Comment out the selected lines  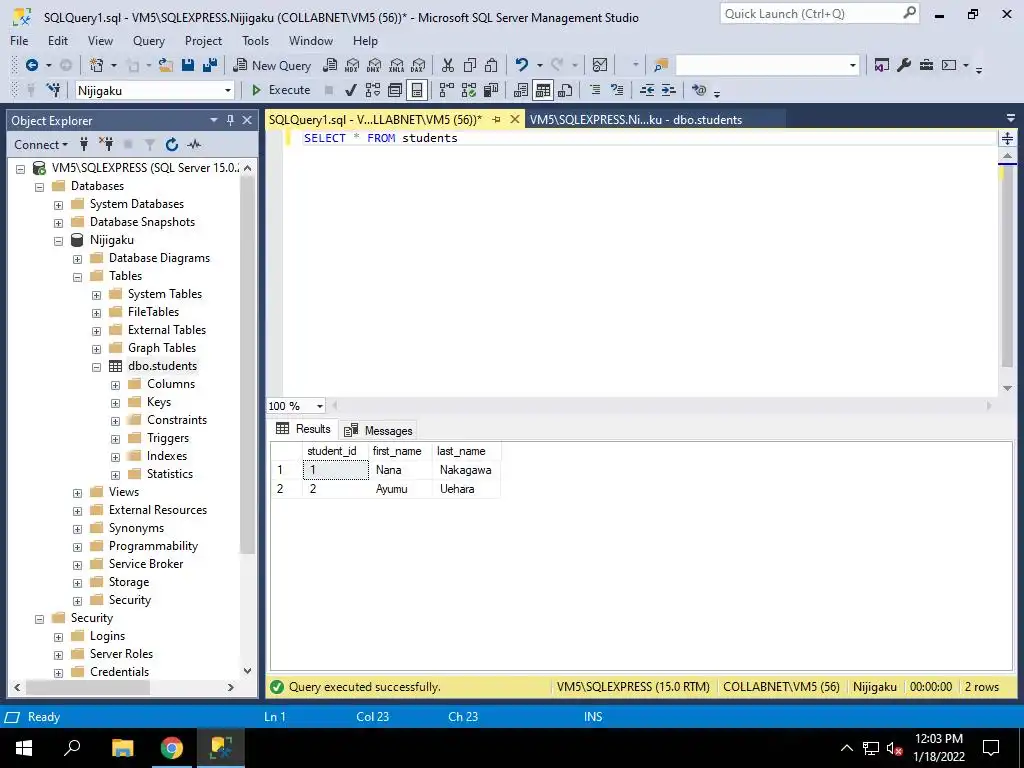click(595, 90)
